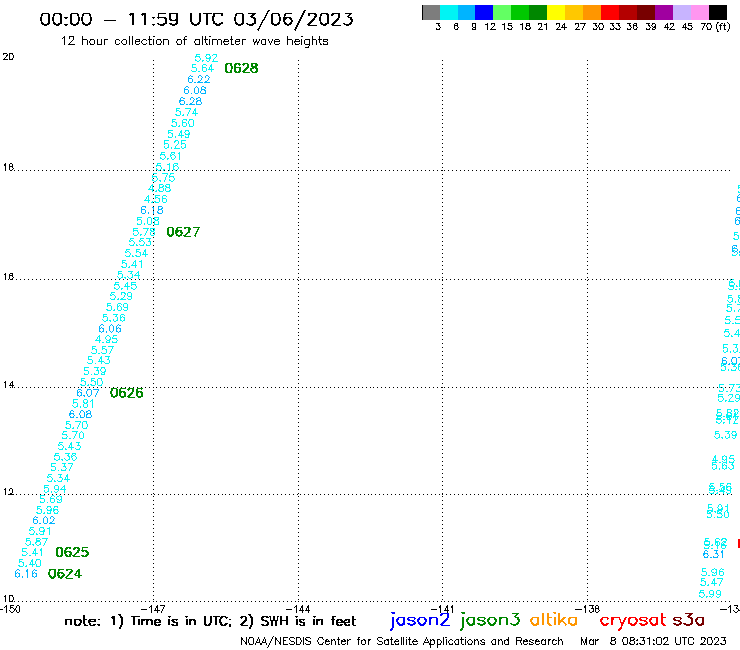Click the wave height value 5.37
Viewport: 740px width, 650px height.
coord(62,467)
